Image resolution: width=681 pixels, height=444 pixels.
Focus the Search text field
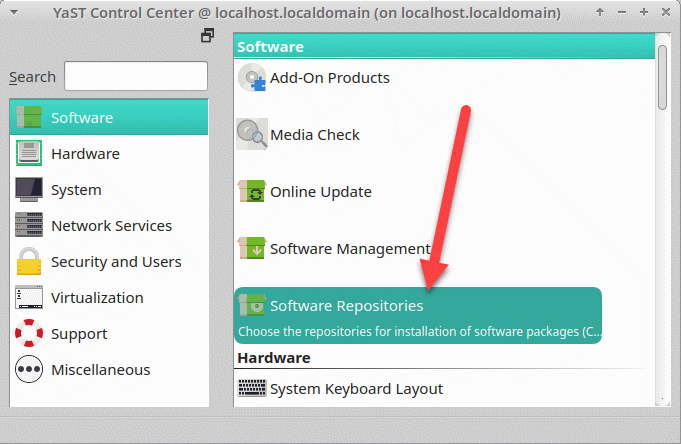[136, 76]
